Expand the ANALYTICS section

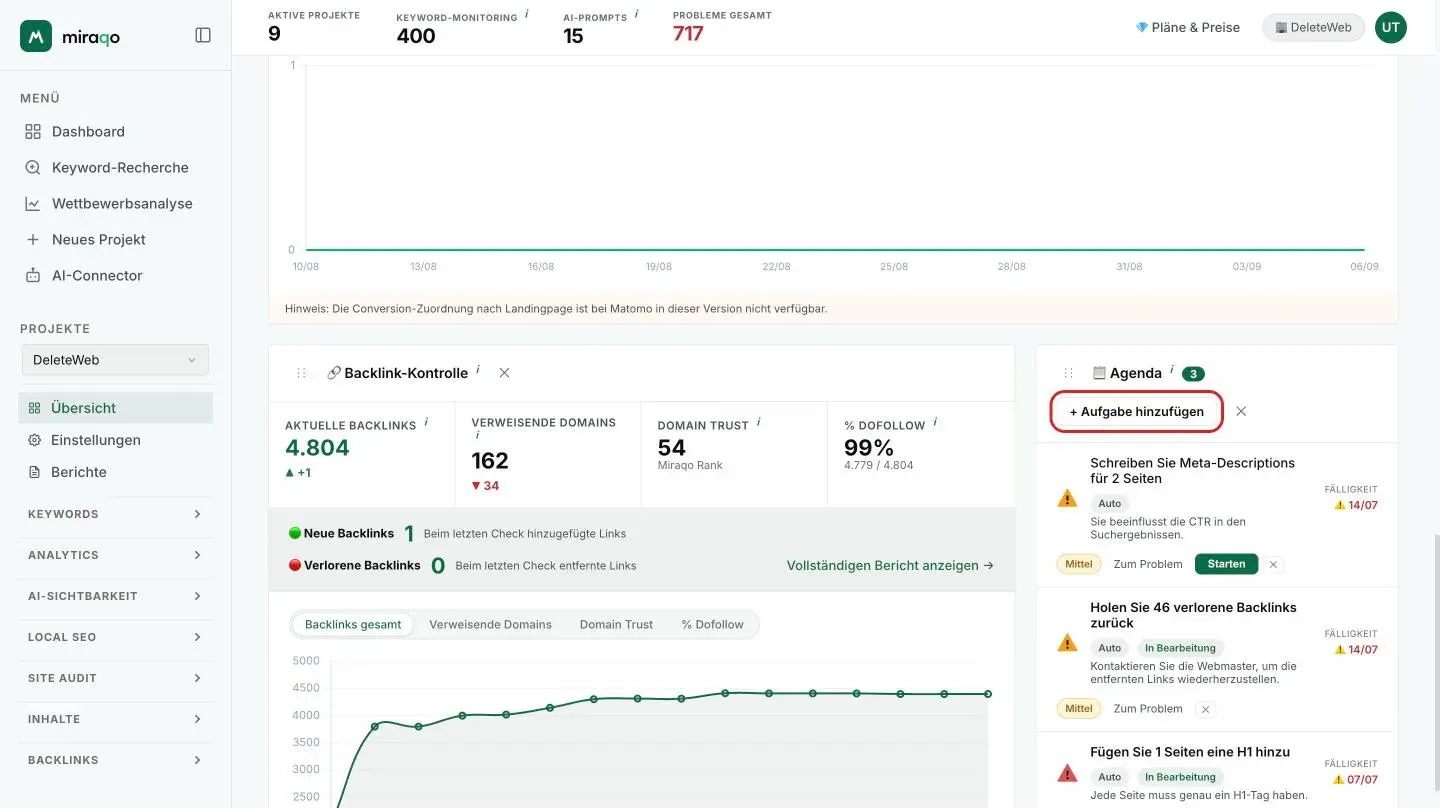[x=115, y=555]
